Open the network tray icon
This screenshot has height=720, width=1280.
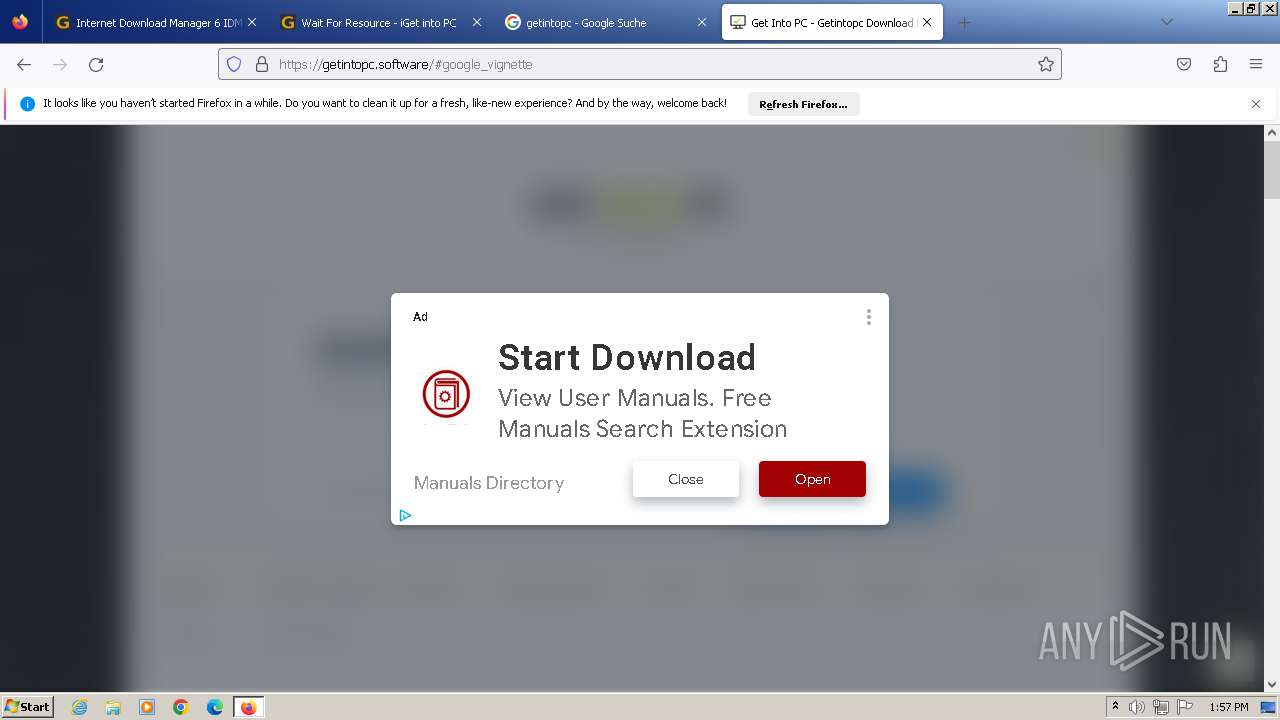coord(1160,707)
